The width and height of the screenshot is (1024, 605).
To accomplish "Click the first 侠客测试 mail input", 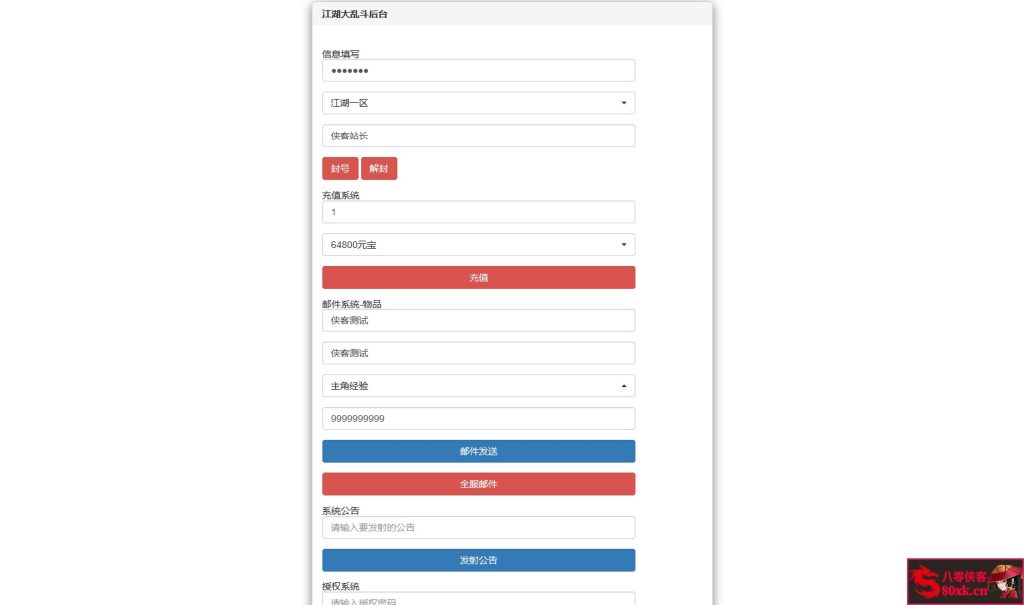I will [478, 320].
